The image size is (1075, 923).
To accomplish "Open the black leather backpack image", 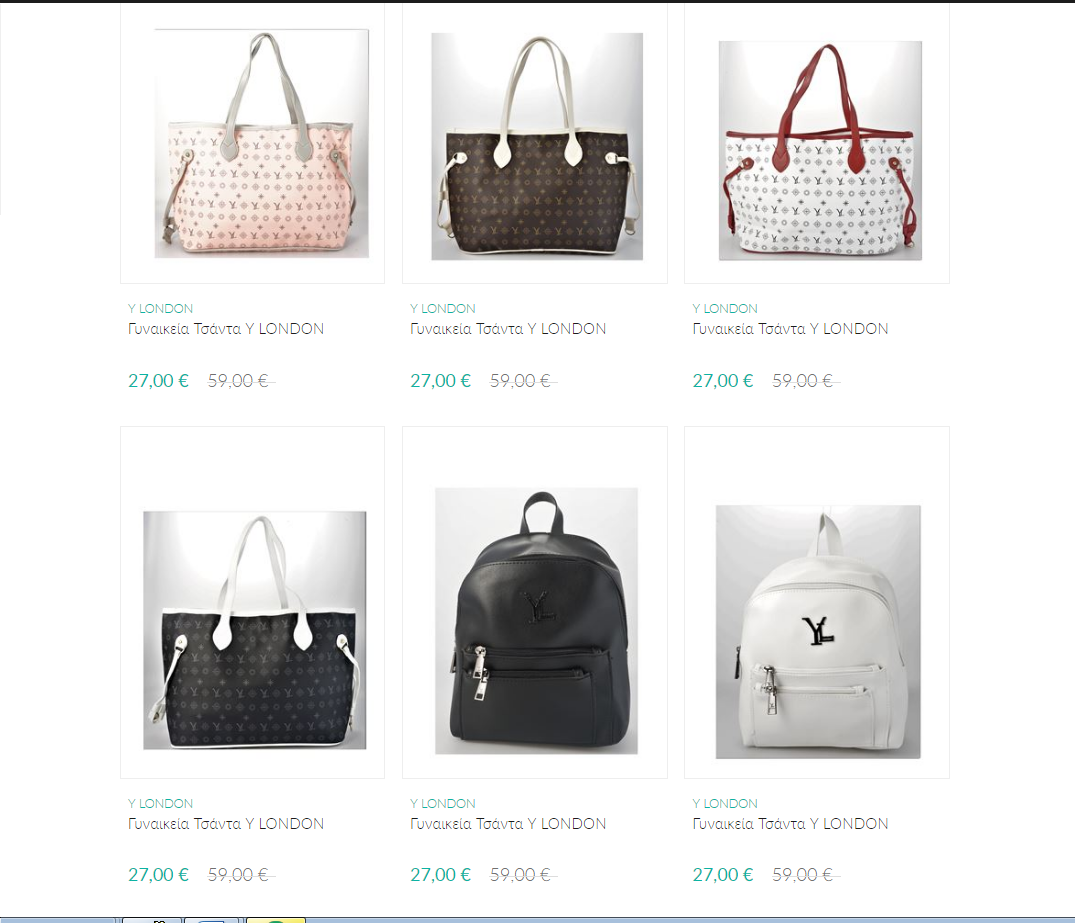I will click(536, 621).
